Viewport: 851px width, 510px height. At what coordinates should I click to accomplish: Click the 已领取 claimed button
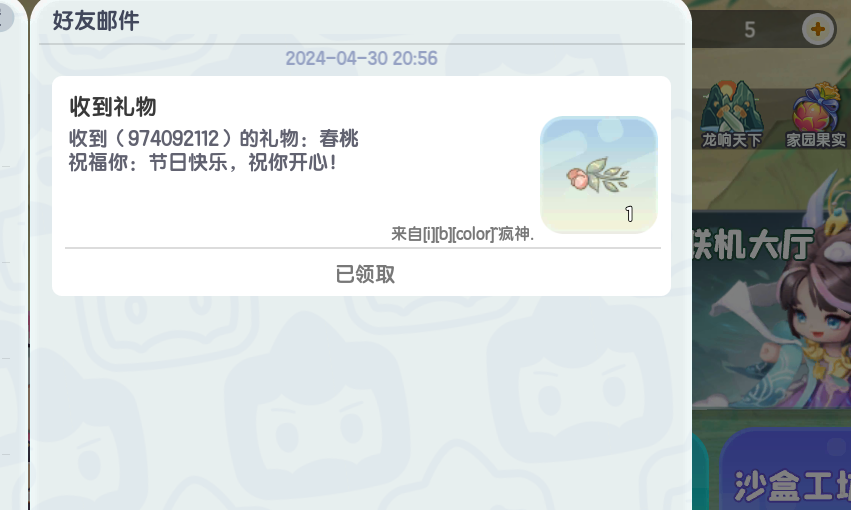pyautogui.click(x=365, y=274)
